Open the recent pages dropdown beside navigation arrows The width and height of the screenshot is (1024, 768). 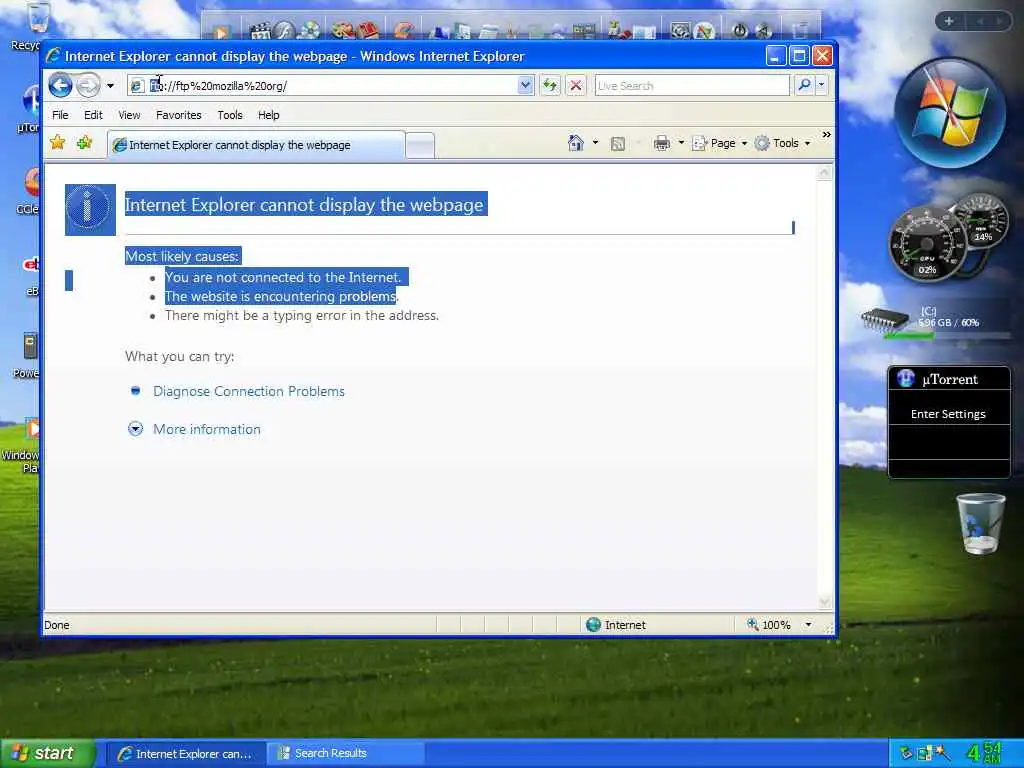click(110, 86)
